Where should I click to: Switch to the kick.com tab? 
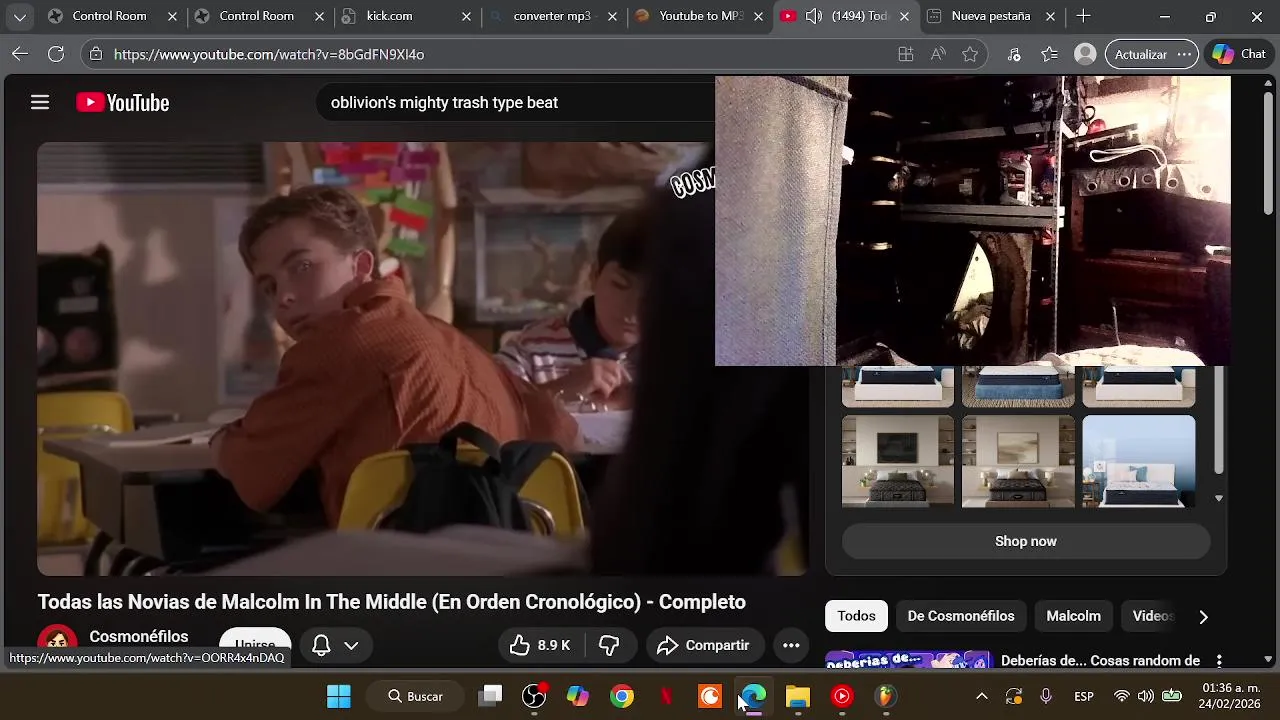(407, 16)
